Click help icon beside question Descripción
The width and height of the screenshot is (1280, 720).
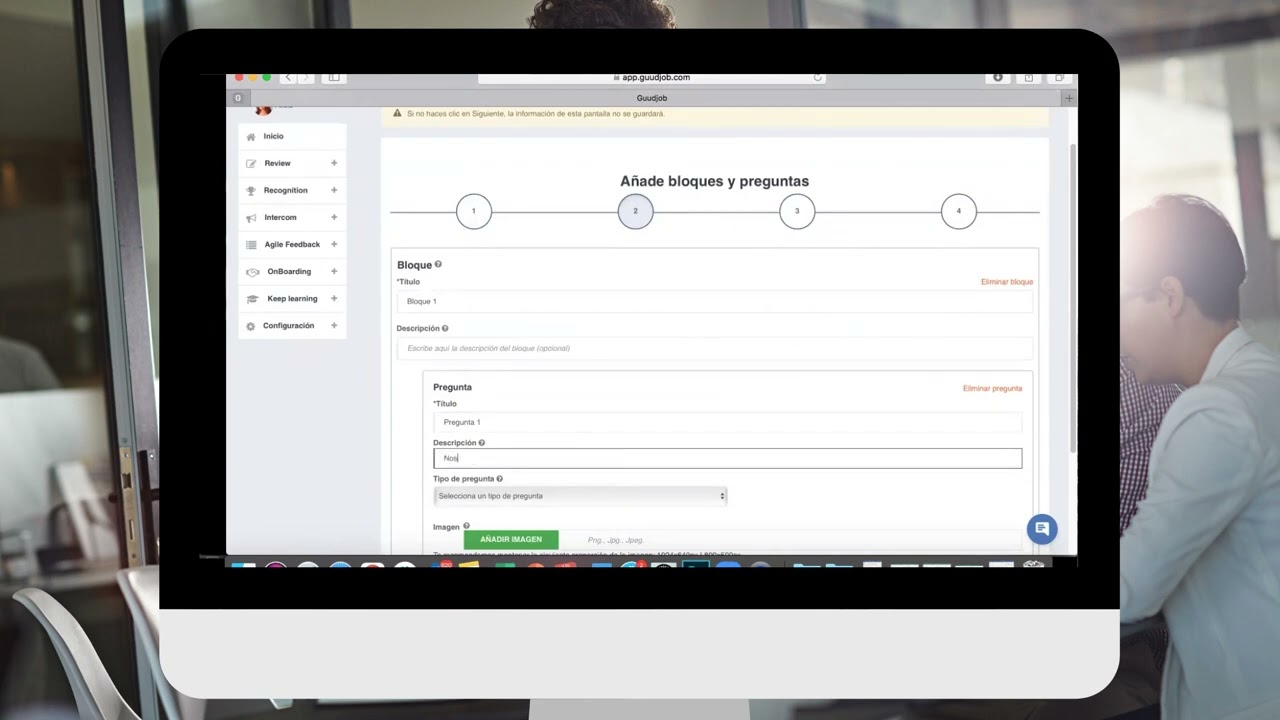tap(481, 442)
